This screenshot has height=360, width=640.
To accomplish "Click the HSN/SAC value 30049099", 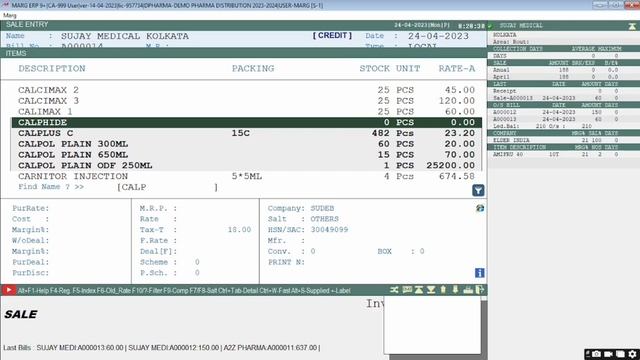I will click(329, 230).
